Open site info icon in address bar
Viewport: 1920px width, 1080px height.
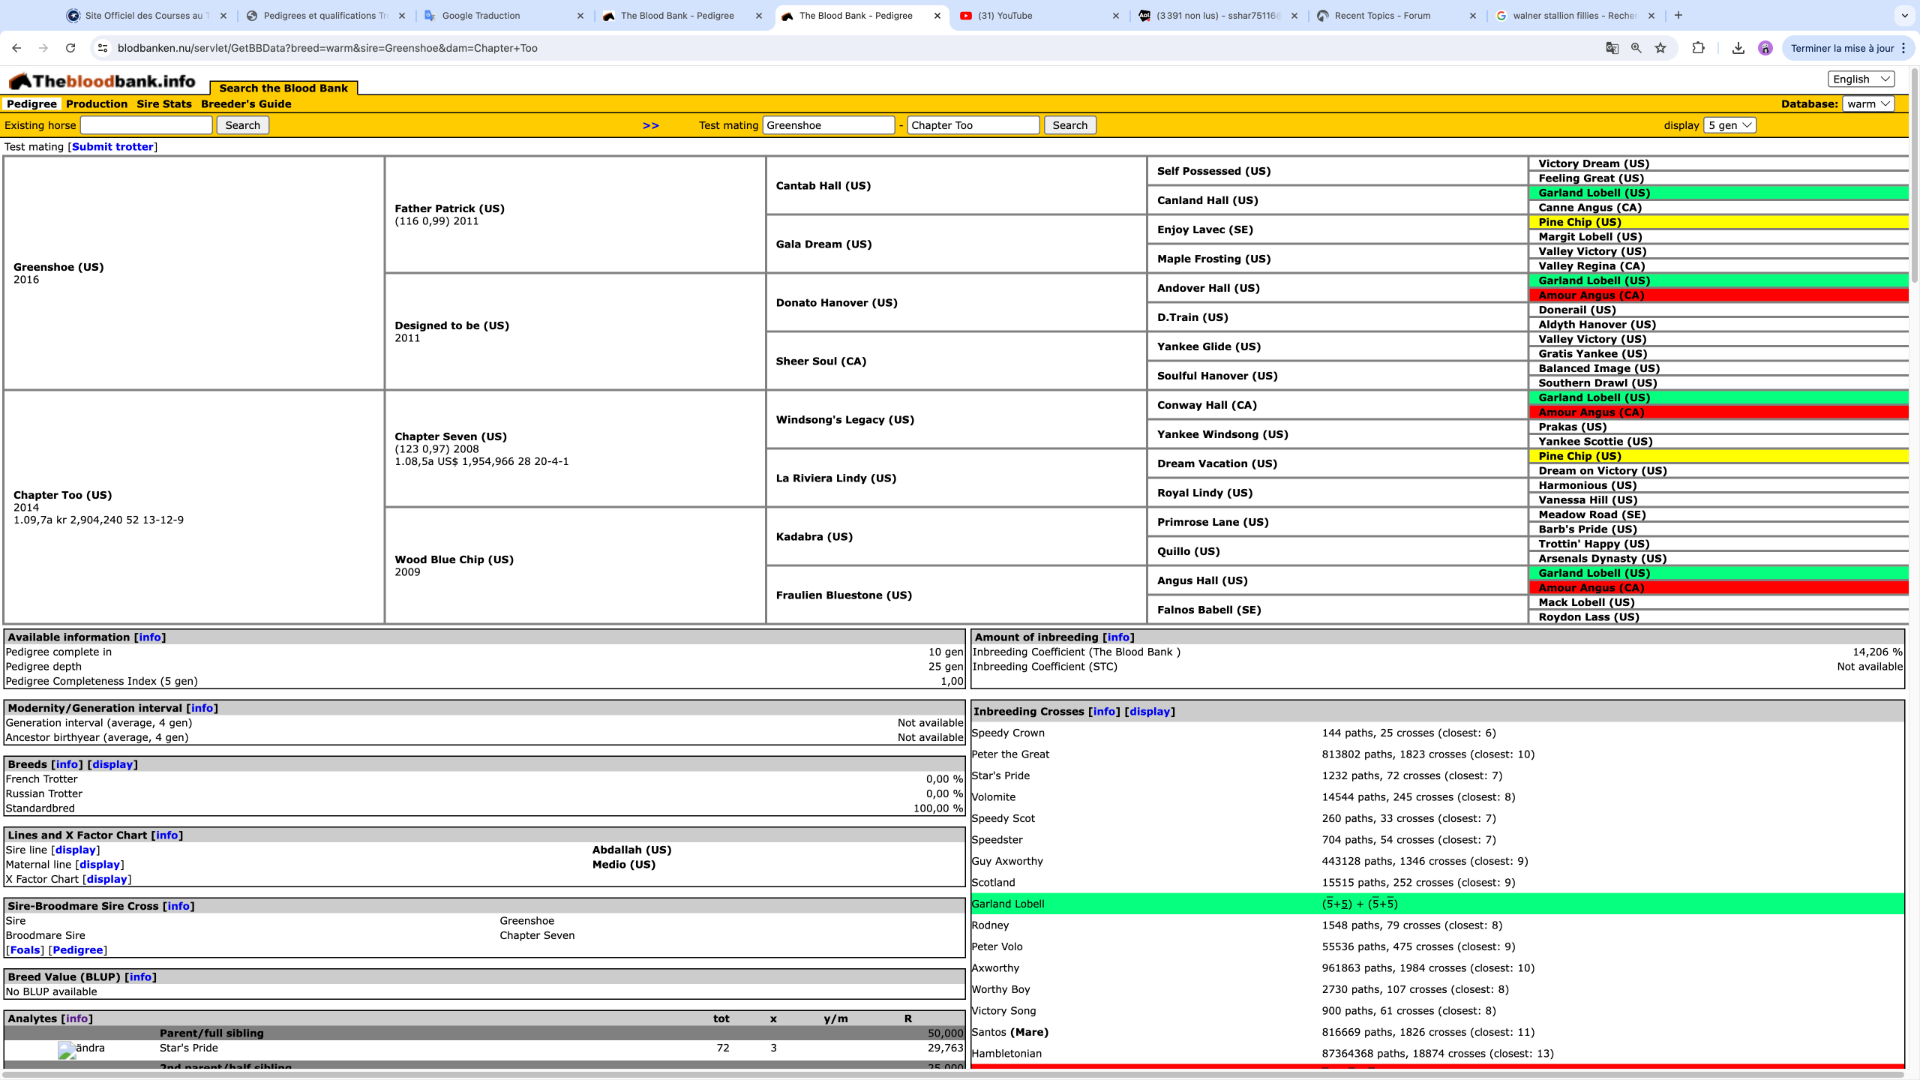pos(102,48)
